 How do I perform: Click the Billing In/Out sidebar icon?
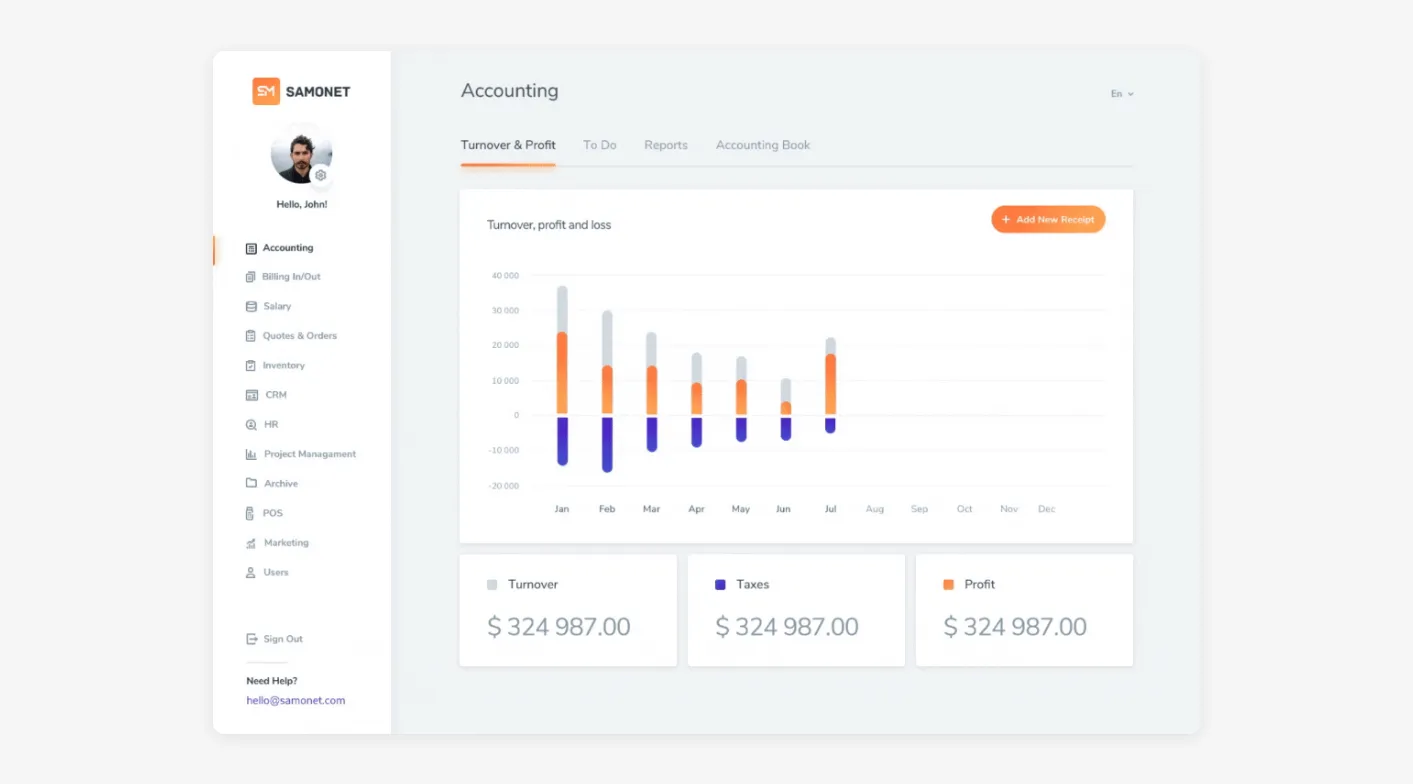251,277
